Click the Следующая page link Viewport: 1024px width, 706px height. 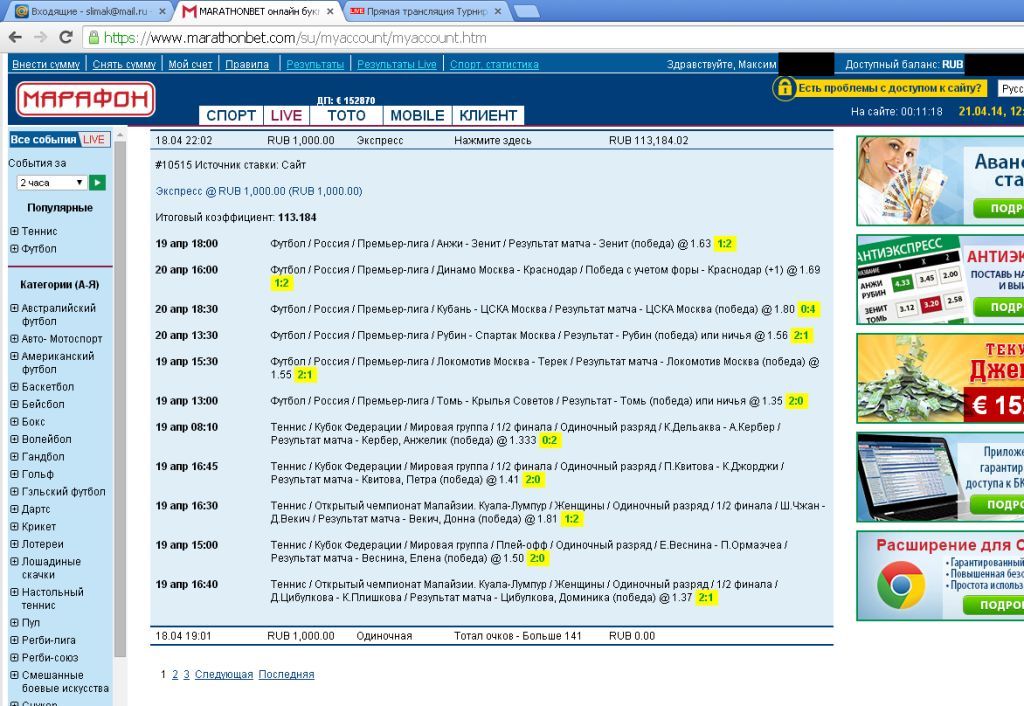pos(224,675)
